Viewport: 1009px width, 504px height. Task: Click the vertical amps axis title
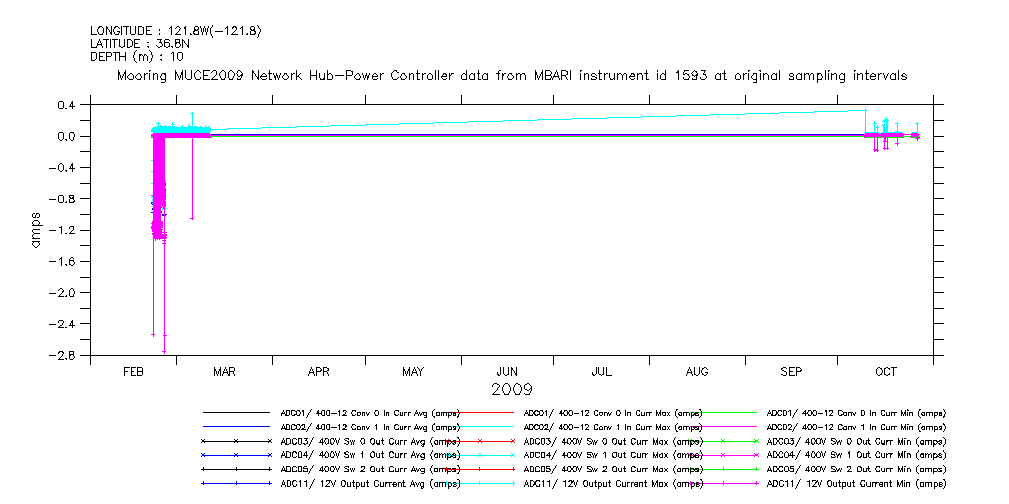point(36,229)
